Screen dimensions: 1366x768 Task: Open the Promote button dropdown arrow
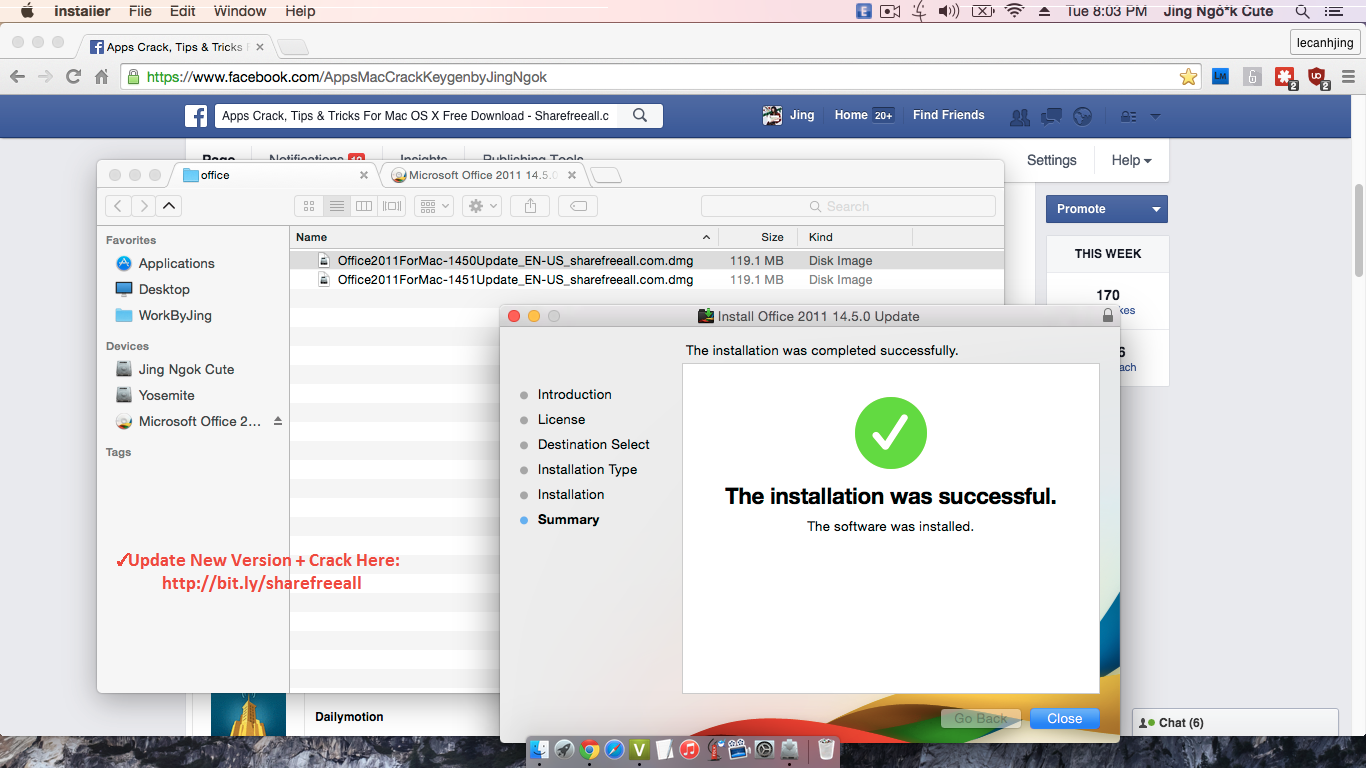[x=1156, y=209]
